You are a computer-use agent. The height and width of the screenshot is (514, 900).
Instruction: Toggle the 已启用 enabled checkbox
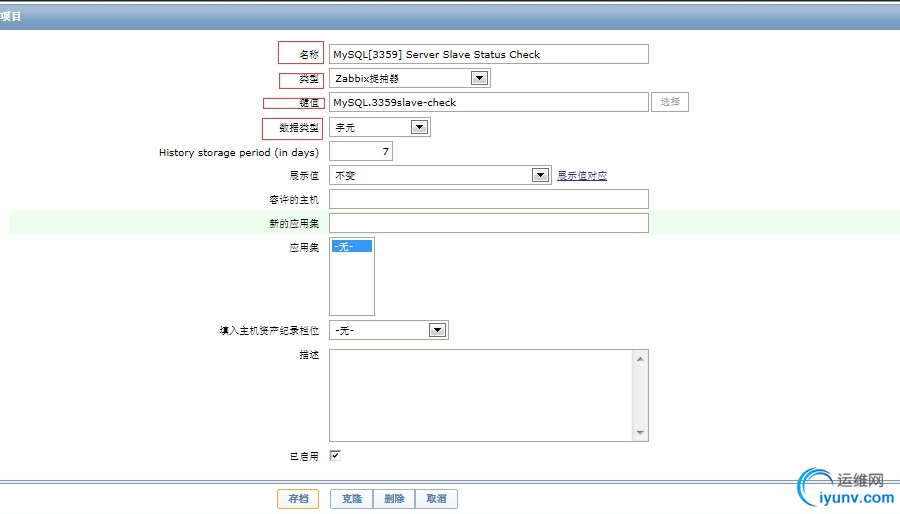(335, 455)
